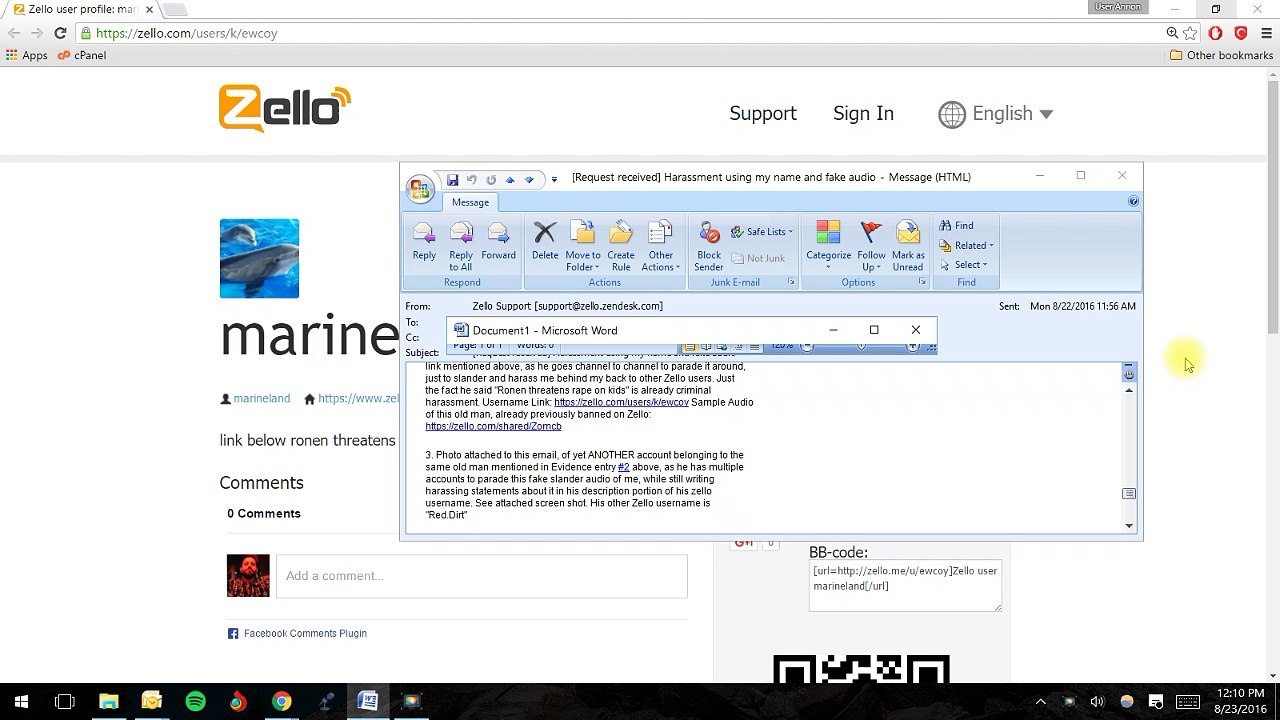The width and height of the screenshot is (1280, 720).
Task: Click Create Rule in Actions group
Action: coord(621,246)
